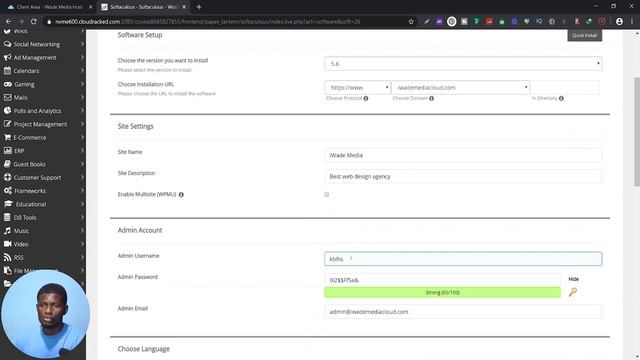Close the Client Area tab
This screenshot has height=360, width=640.
(x=90, y=7)
